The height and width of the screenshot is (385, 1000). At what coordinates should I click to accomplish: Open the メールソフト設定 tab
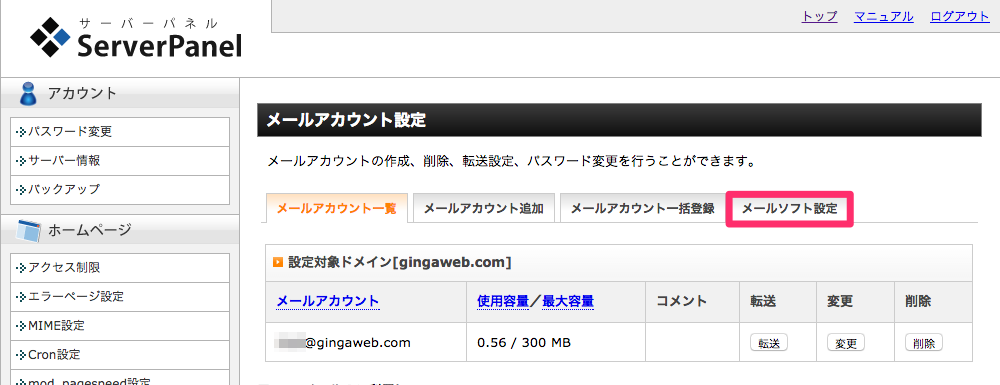(x=790, y=208)
